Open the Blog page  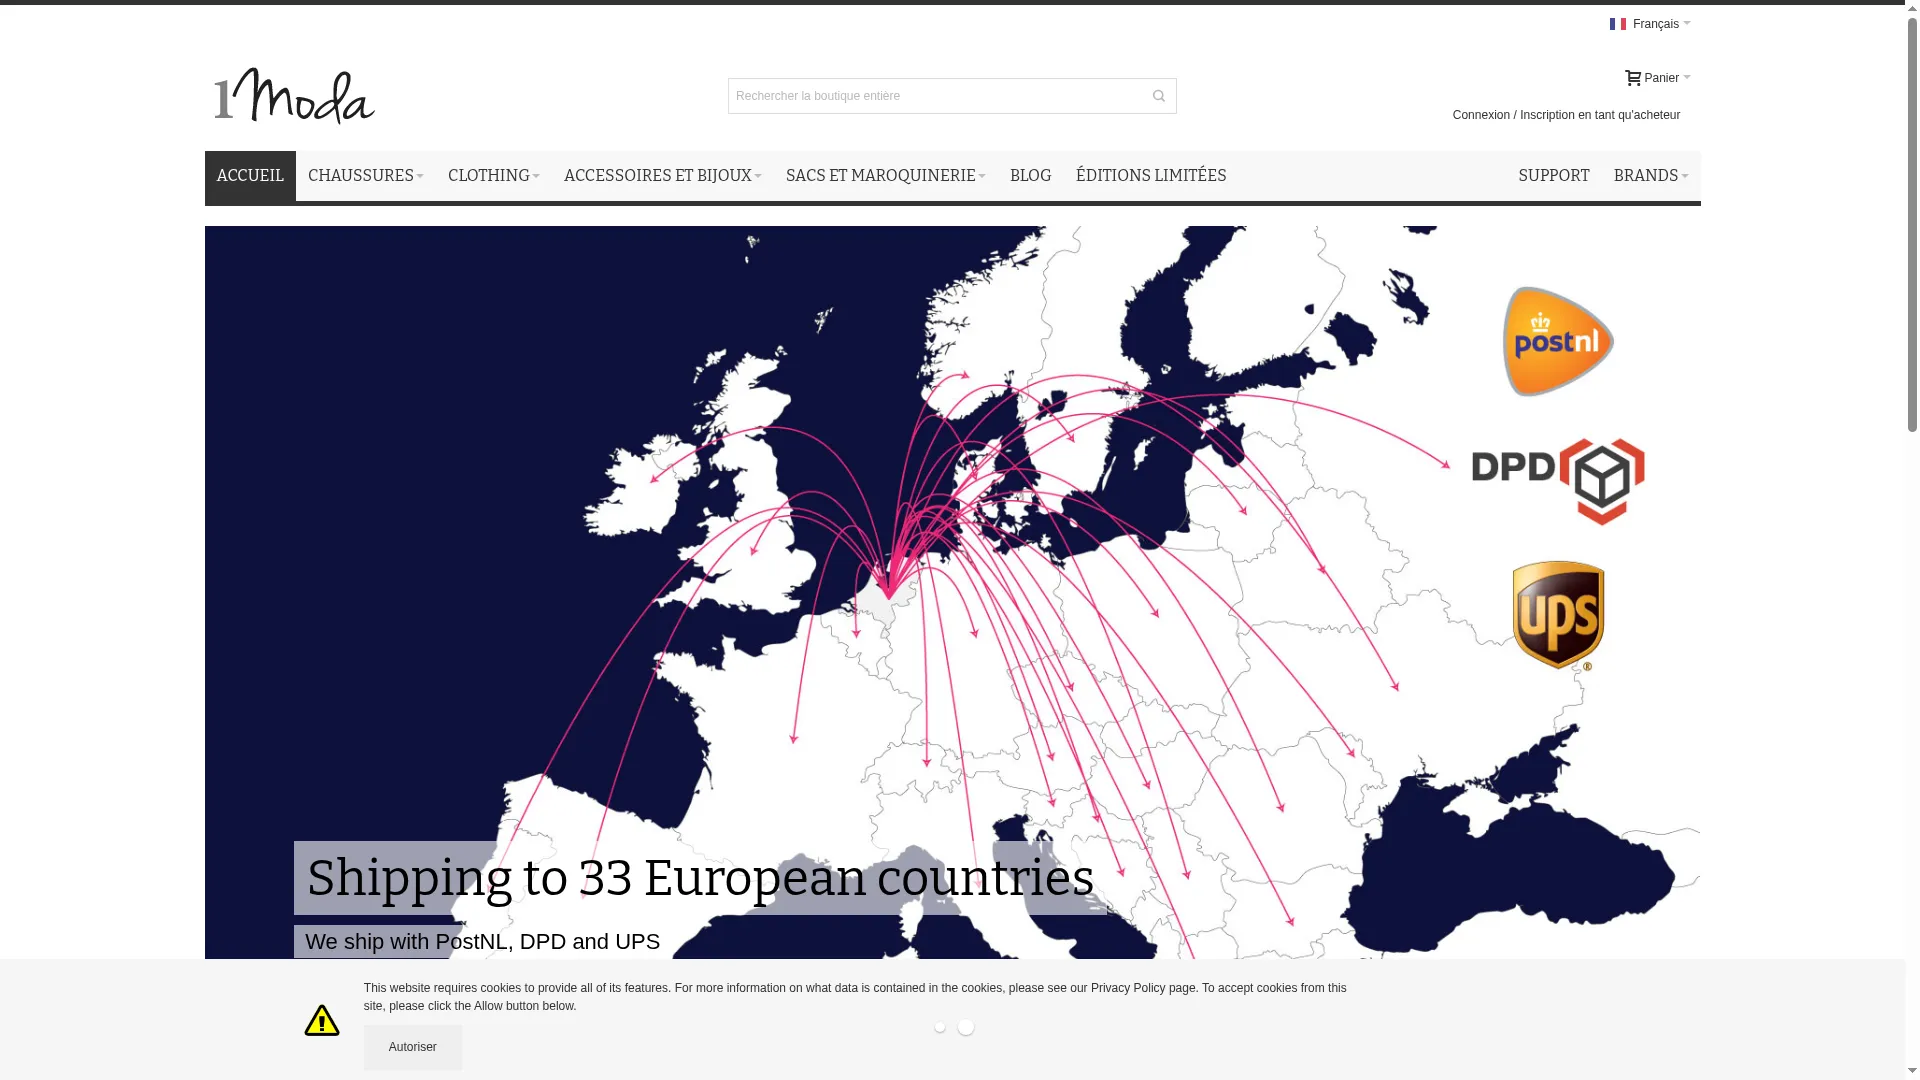coord(1030,176)
